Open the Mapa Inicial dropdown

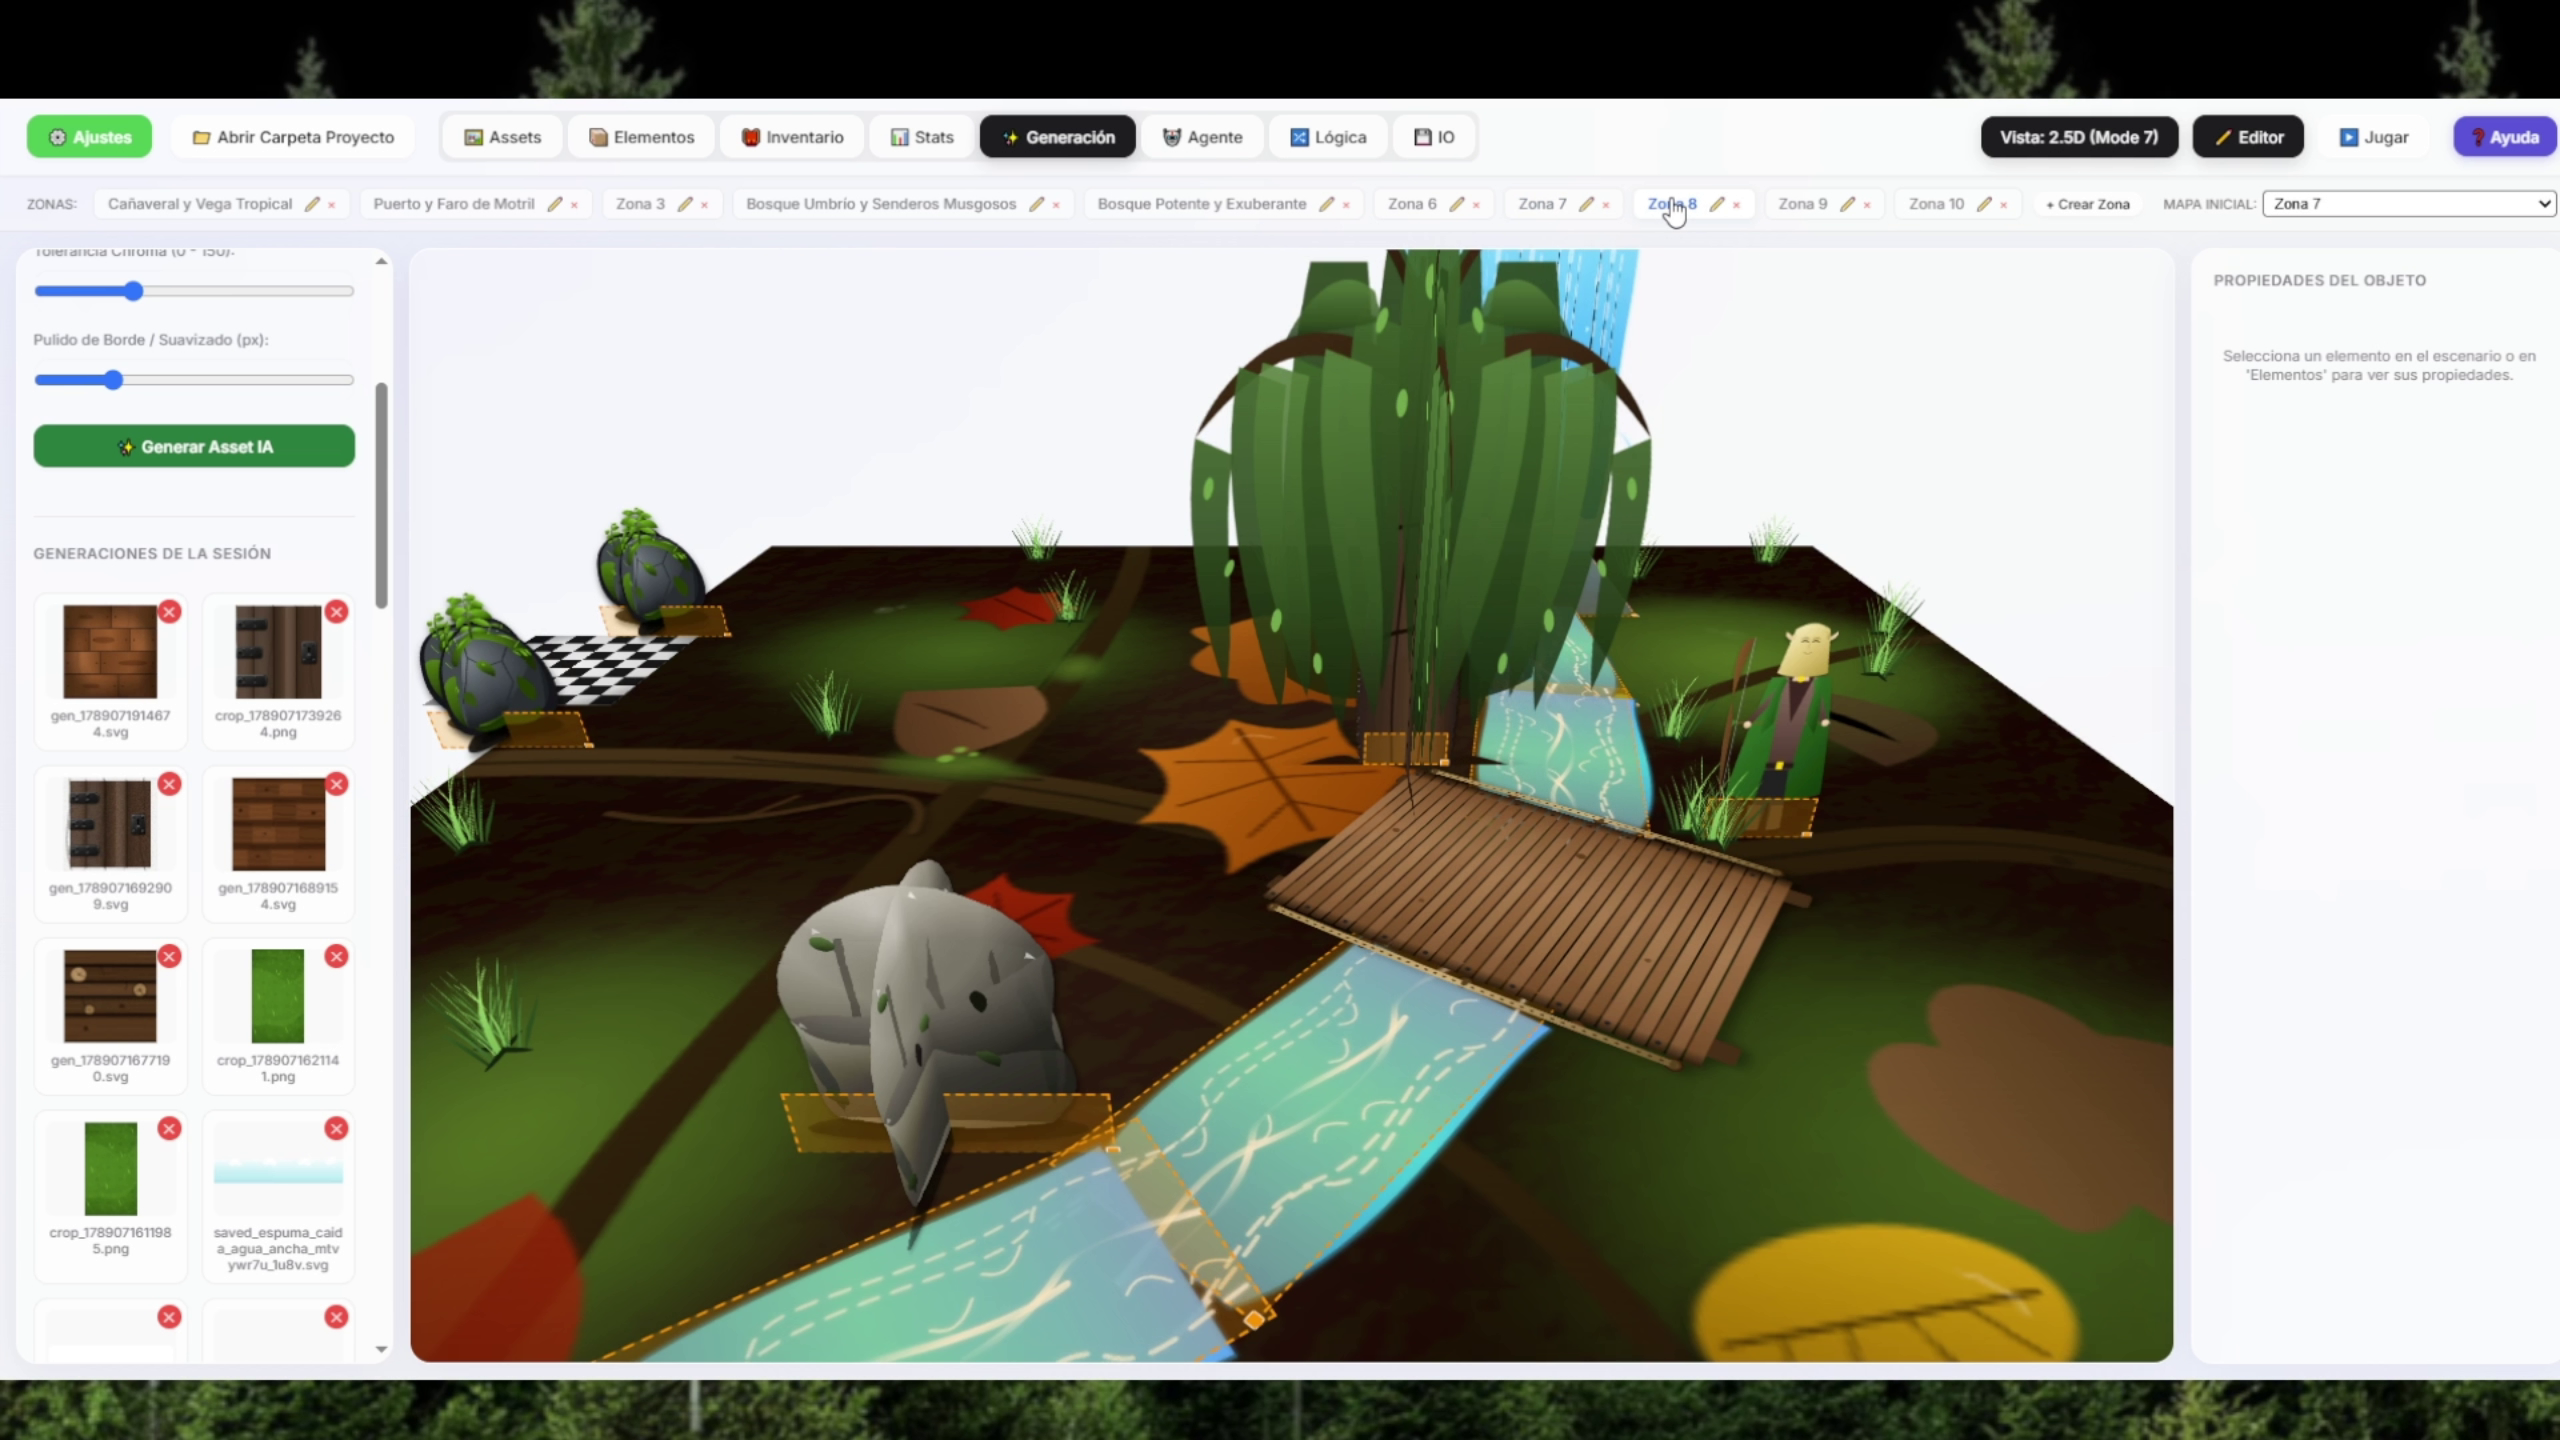2409,204
